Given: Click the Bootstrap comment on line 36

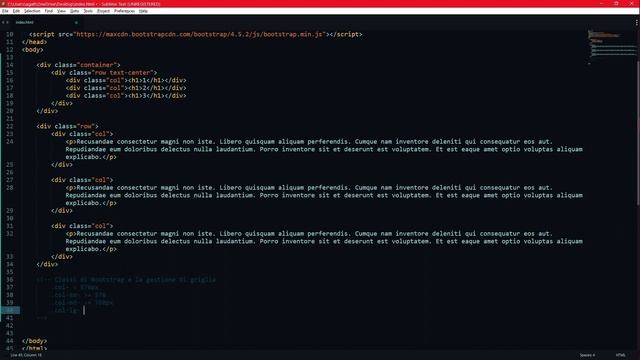Looking at the screenshot, I should tap(126, 280).
